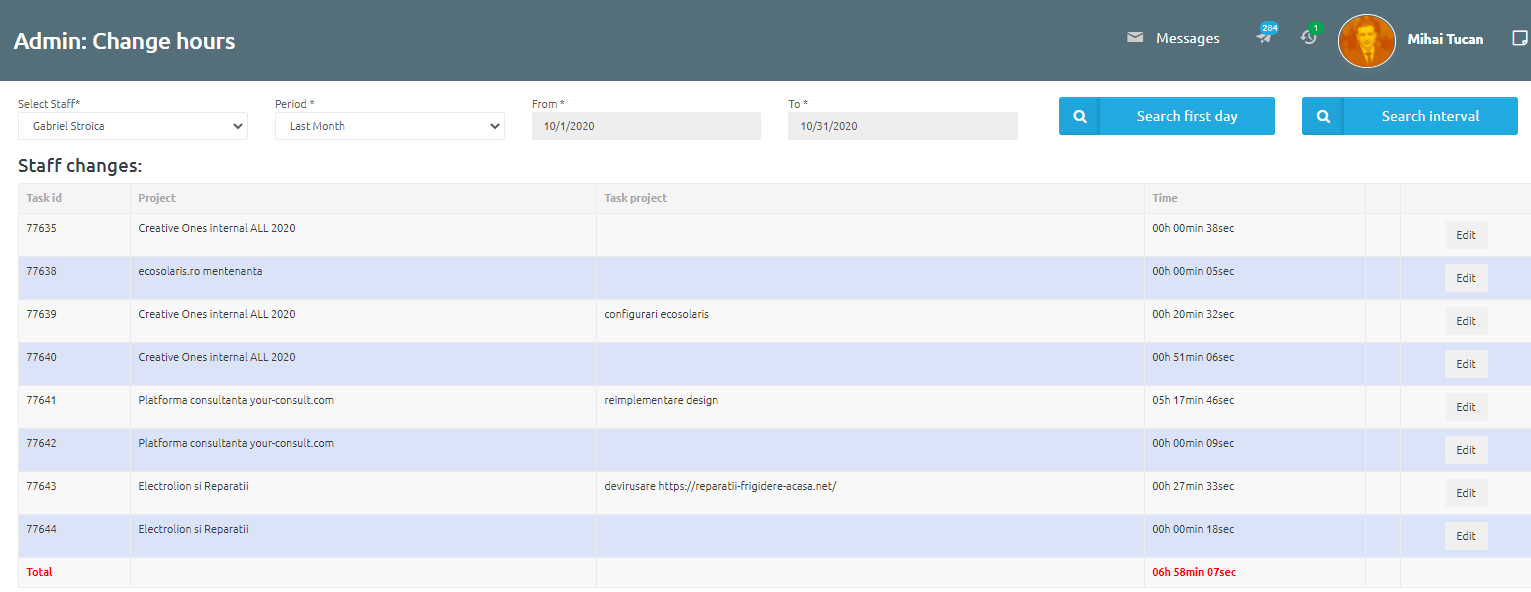Open Mihai Tucan's profile avatar

1366,41
